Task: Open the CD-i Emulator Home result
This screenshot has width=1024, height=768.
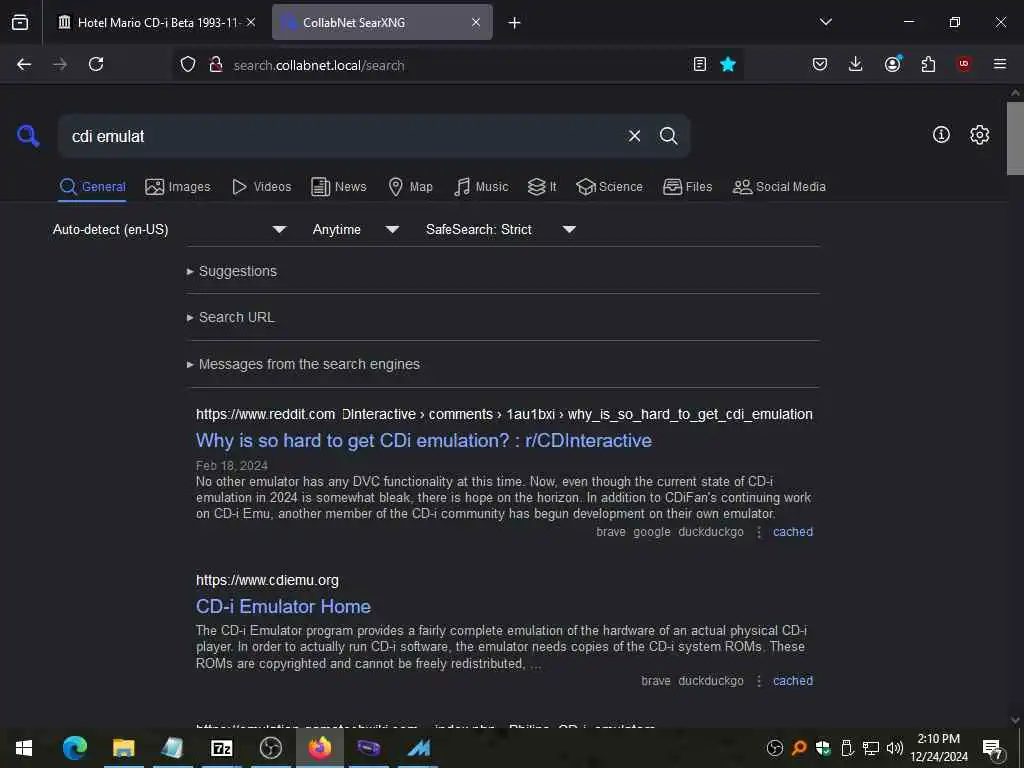Action: (283, 607)
